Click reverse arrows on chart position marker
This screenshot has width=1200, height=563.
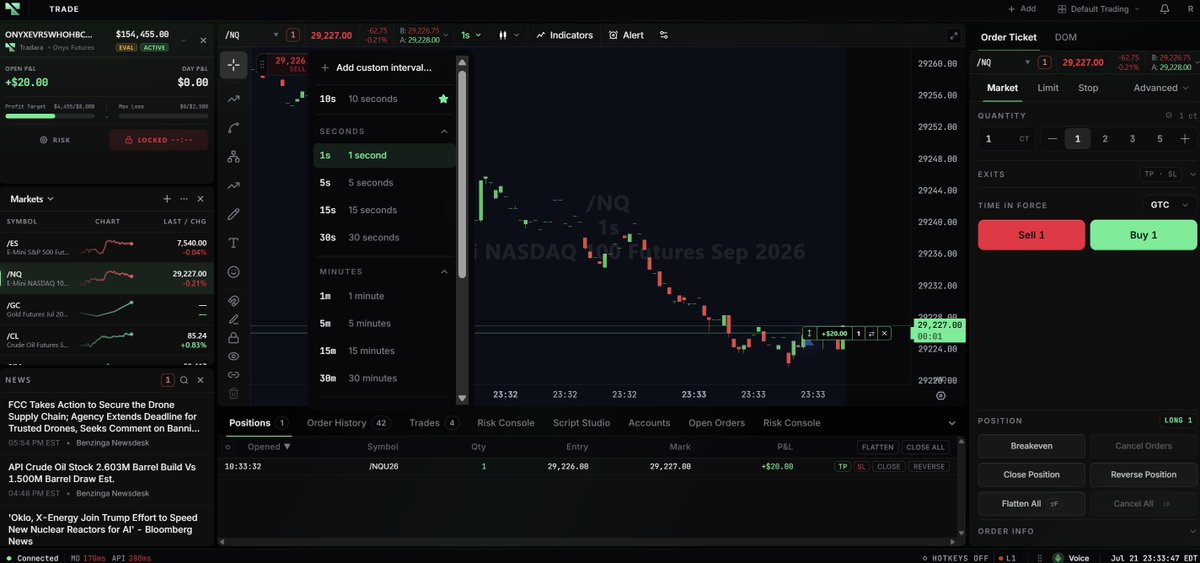(871, 333)
